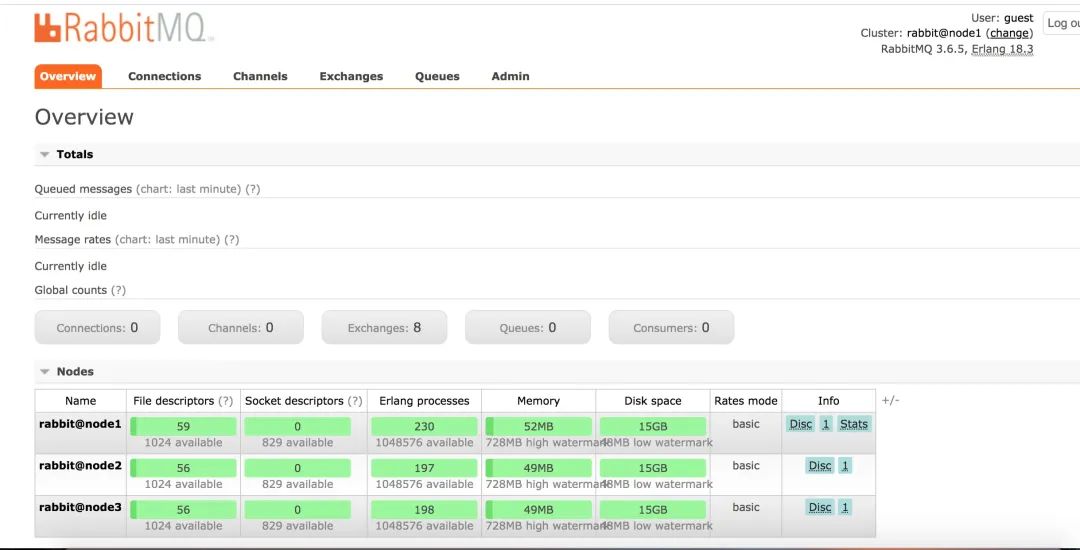1080x550 pixels.
Task: Click the 198 Erlang processes bar of node3
Action: [424, 510]
